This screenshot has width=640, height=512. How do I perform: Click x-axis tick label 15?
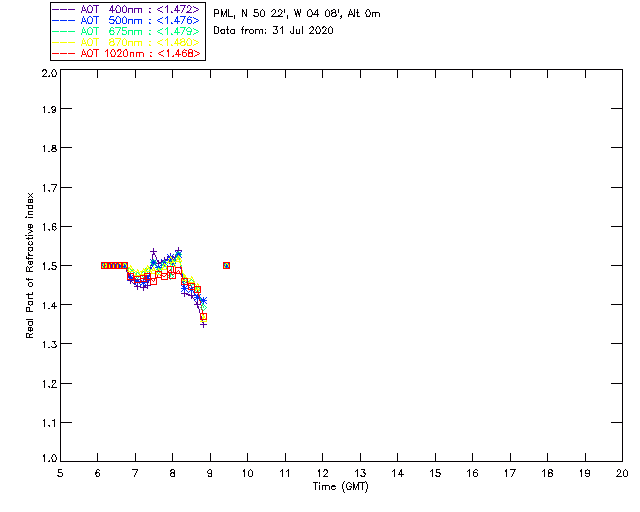[x=435, y=473]
